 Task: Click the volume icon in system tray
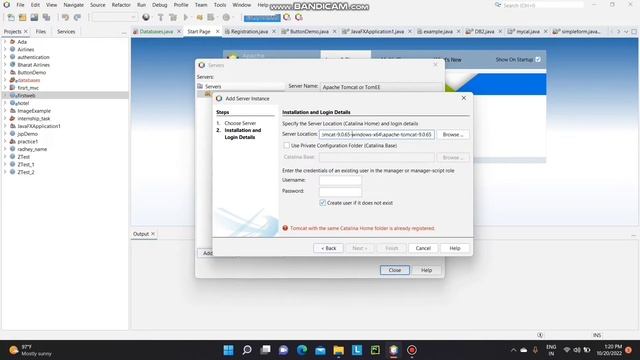click(x=577, y=350)
